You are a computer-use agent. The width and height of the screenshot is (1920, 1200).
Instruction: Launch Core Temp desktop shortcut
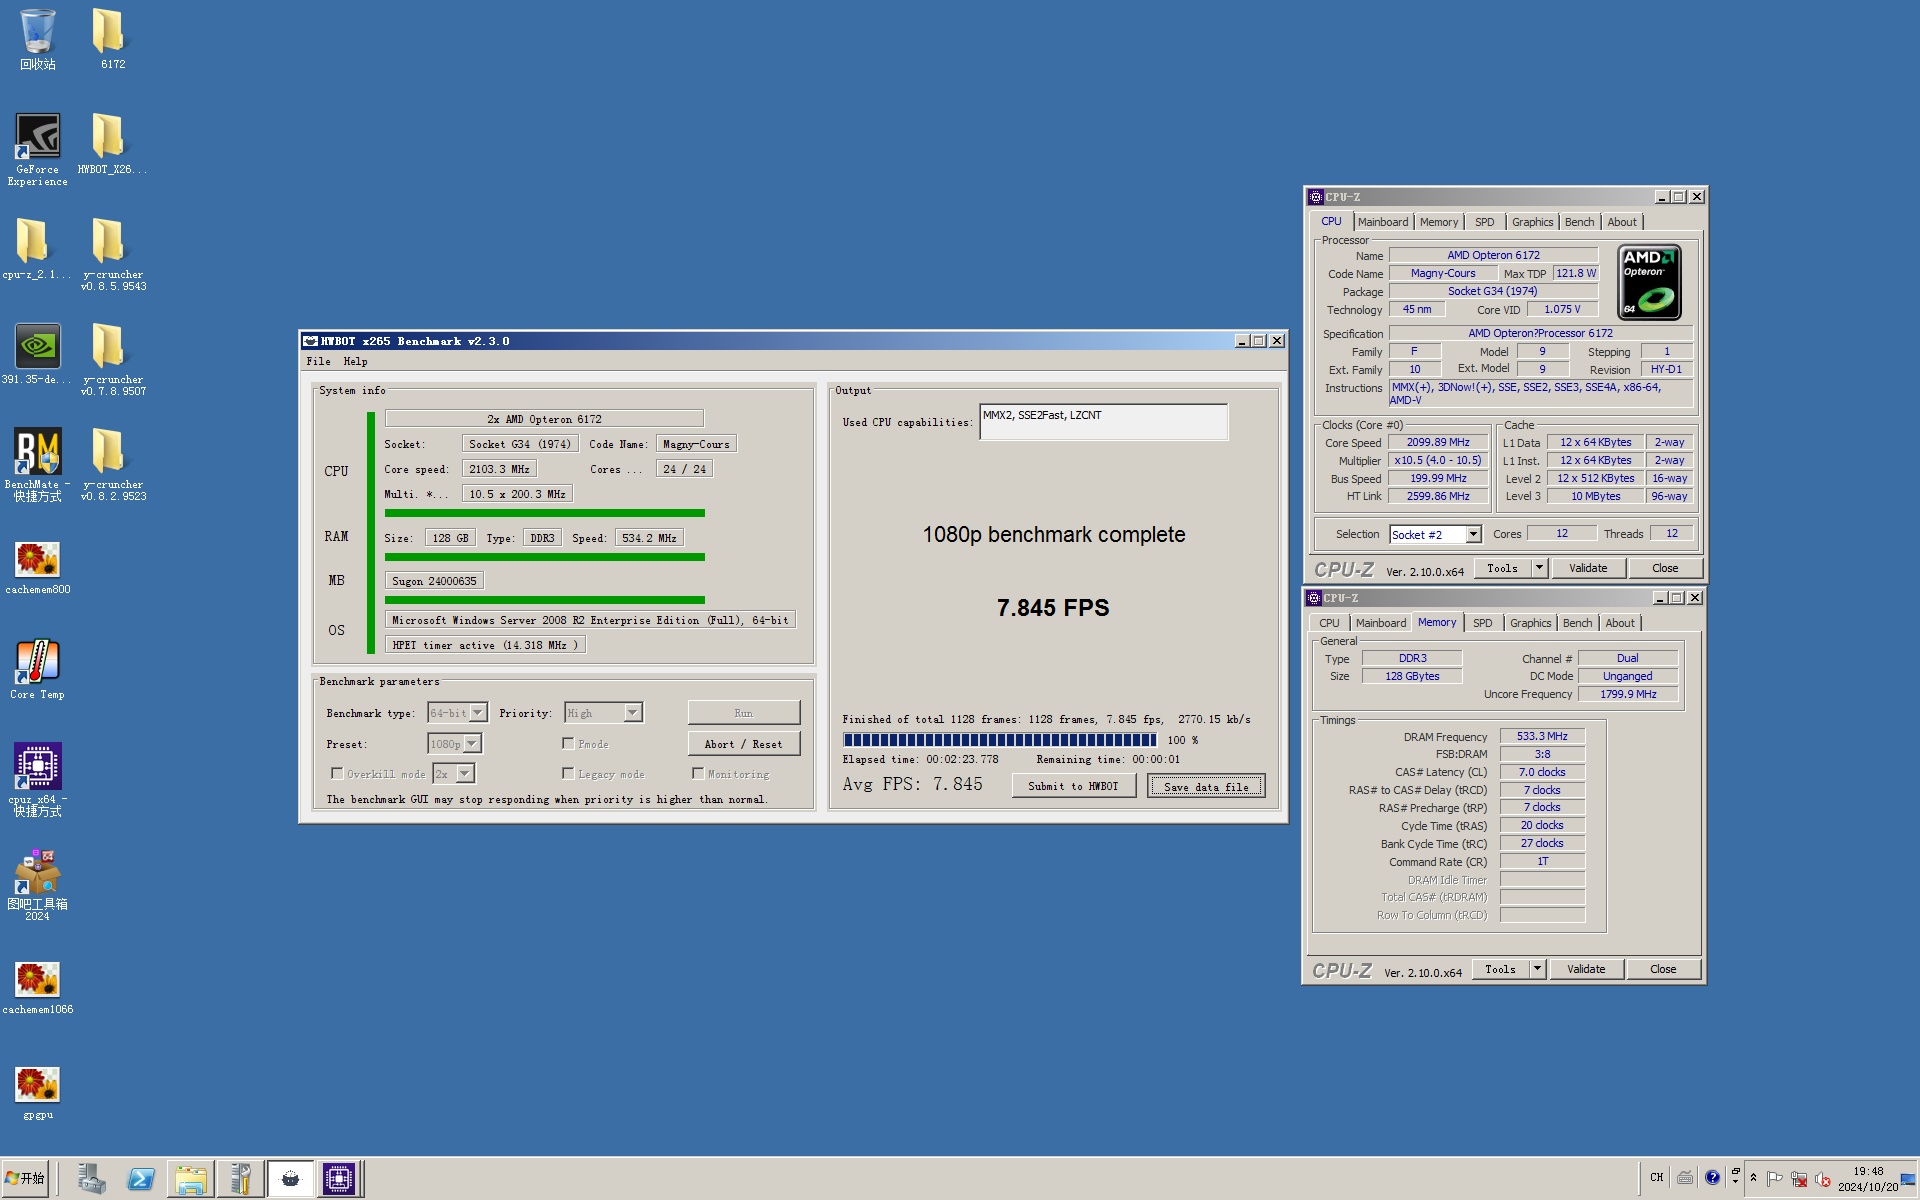point(38,670)
